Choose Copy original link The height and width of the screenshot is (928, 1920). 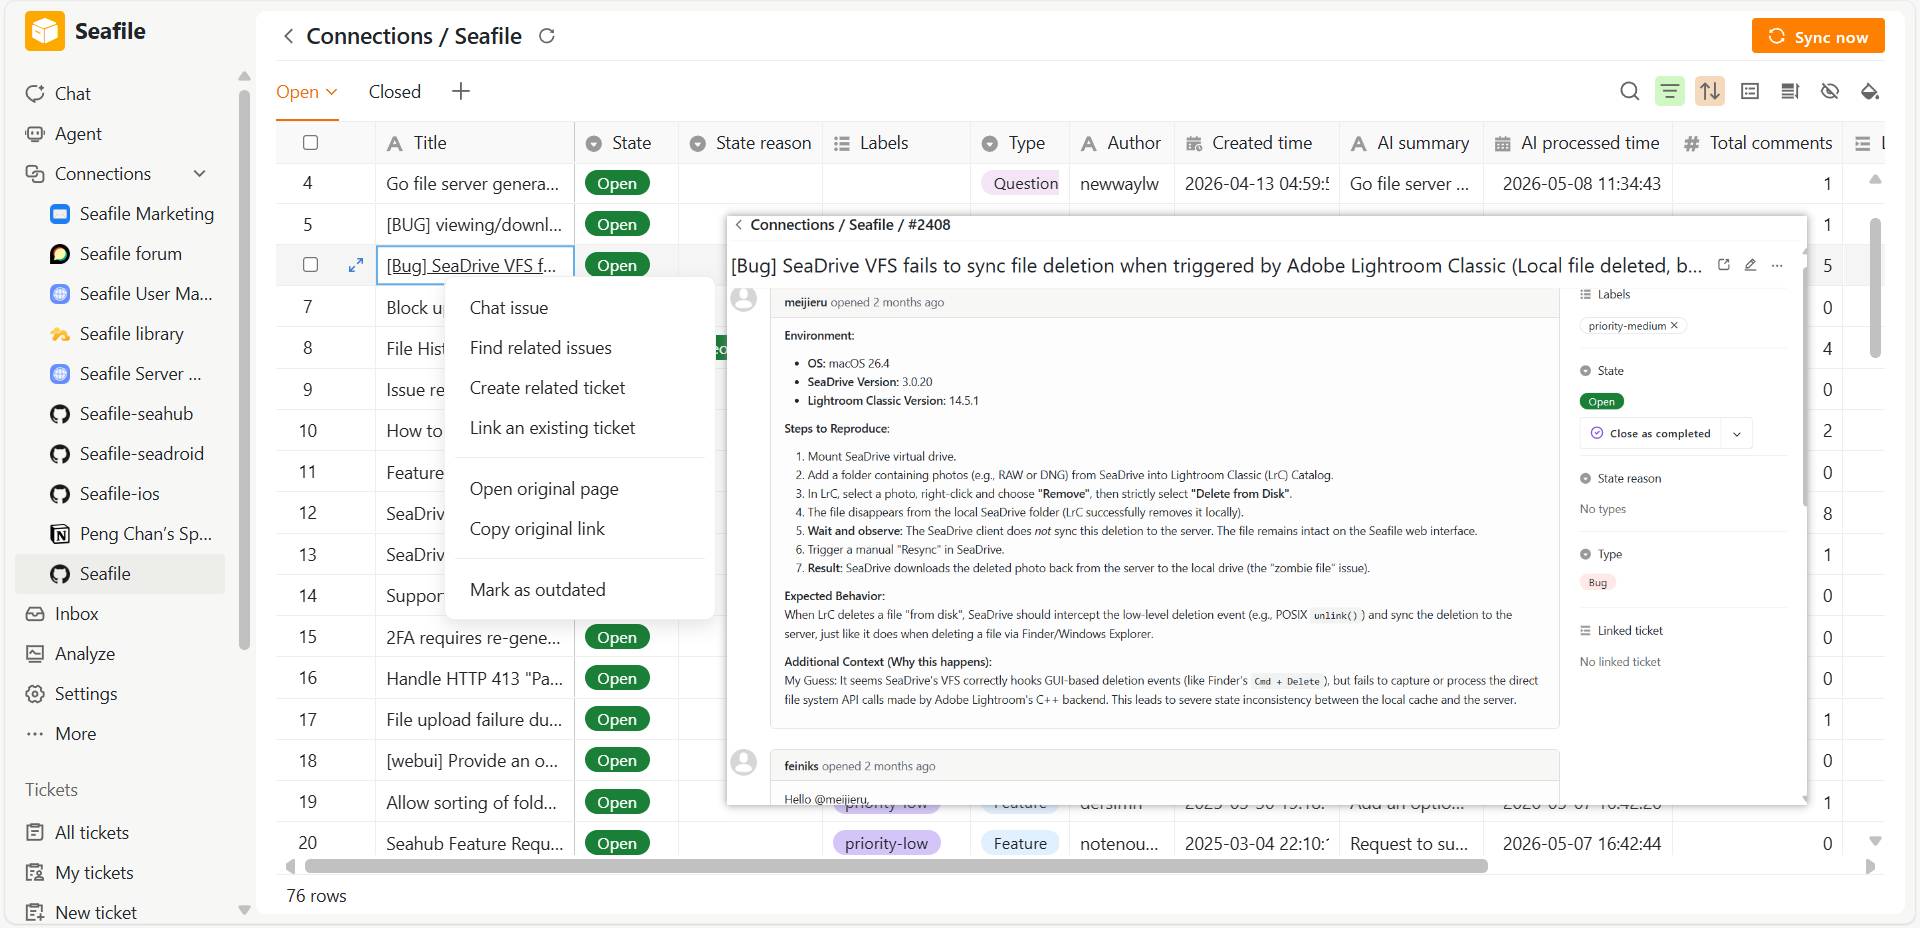(537, 529)
